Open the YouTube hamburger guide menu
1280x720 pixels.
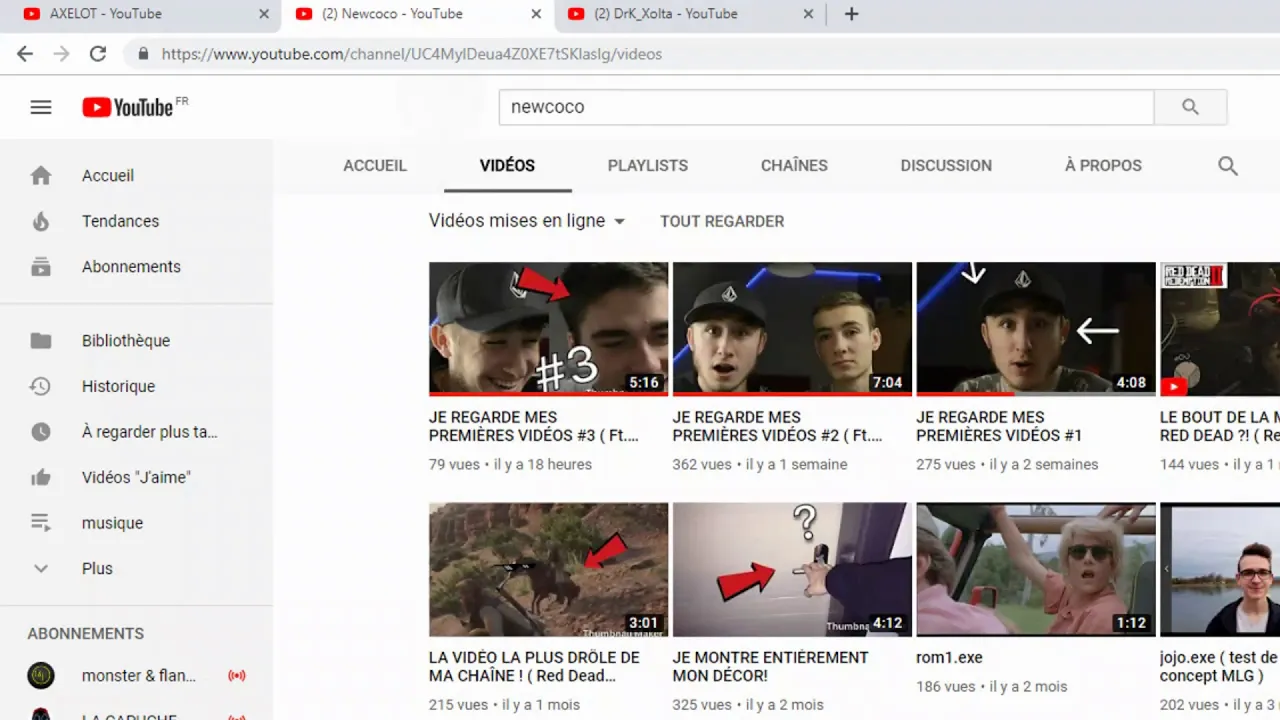[41, 107]
